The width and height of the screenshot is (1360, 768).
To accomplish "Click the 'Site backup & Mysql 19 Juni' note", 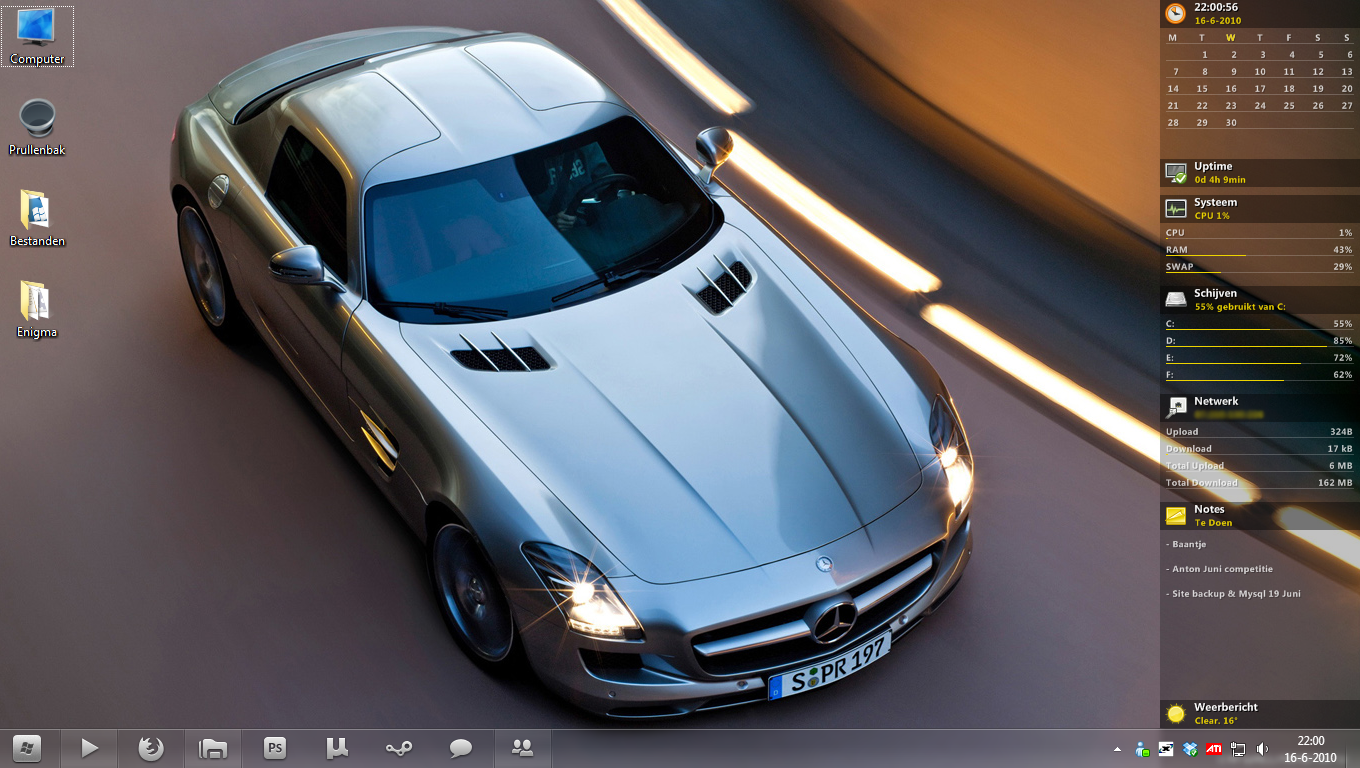I will (x=1233, y=594).
